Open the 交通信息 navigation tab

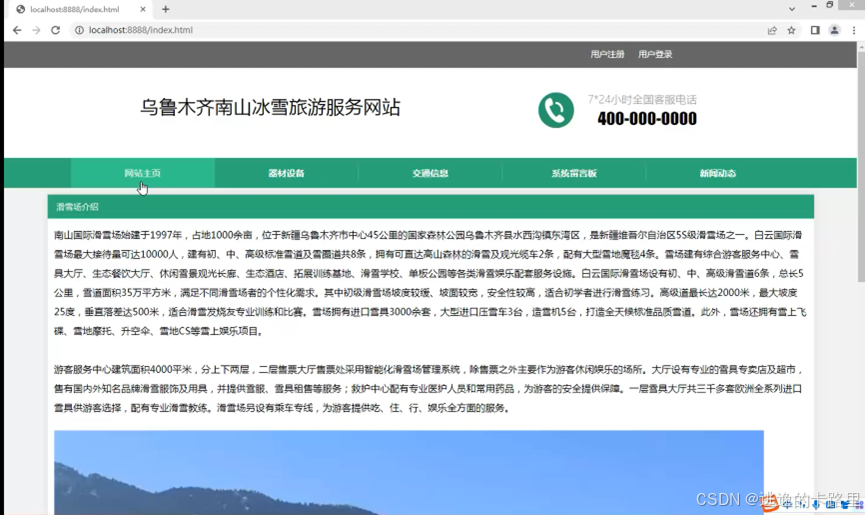coord(430,173)
